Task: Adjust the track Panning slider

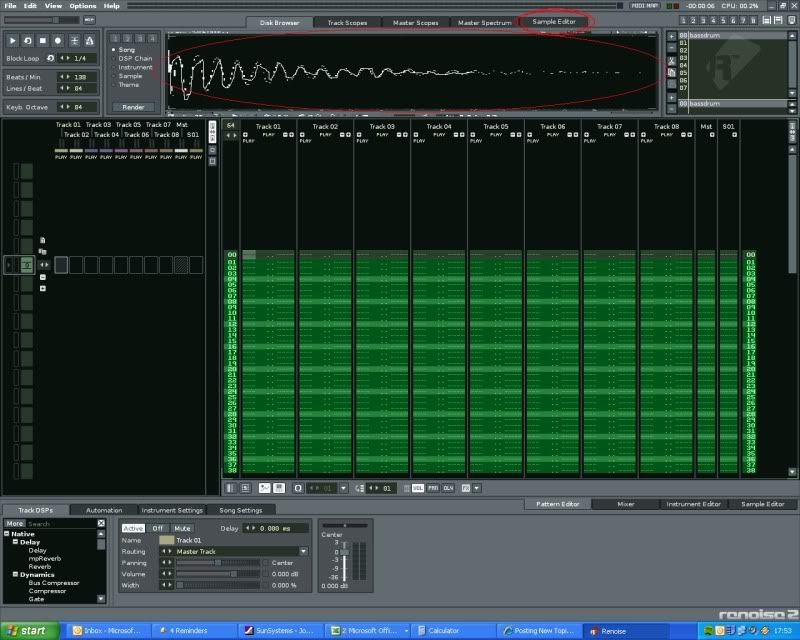Action: tap(218, 562)
